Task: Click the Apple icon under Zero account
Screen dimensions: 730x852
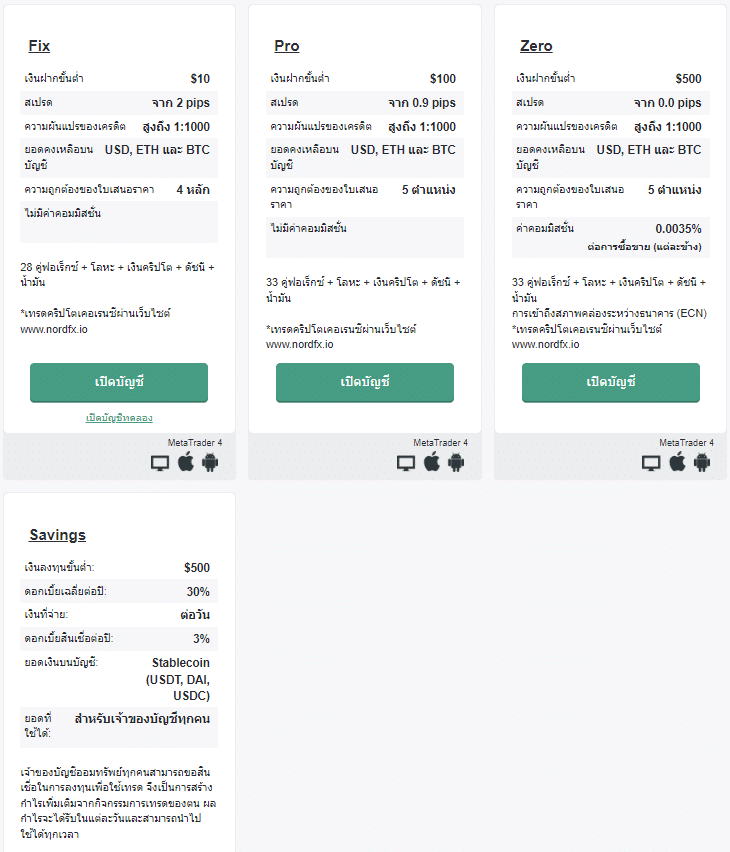Action: [x=677, y=462]
